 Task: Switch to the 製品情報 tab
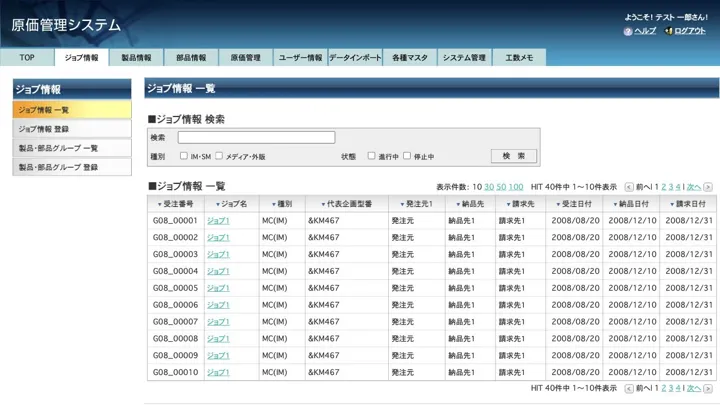(136, 57)
